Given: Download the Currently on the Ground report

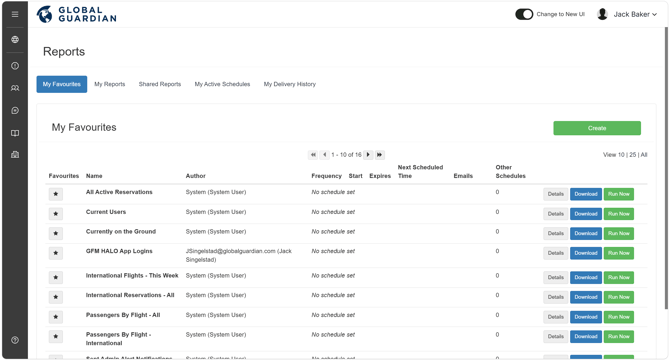Looking at the screenshot, I should pos(586,233).
